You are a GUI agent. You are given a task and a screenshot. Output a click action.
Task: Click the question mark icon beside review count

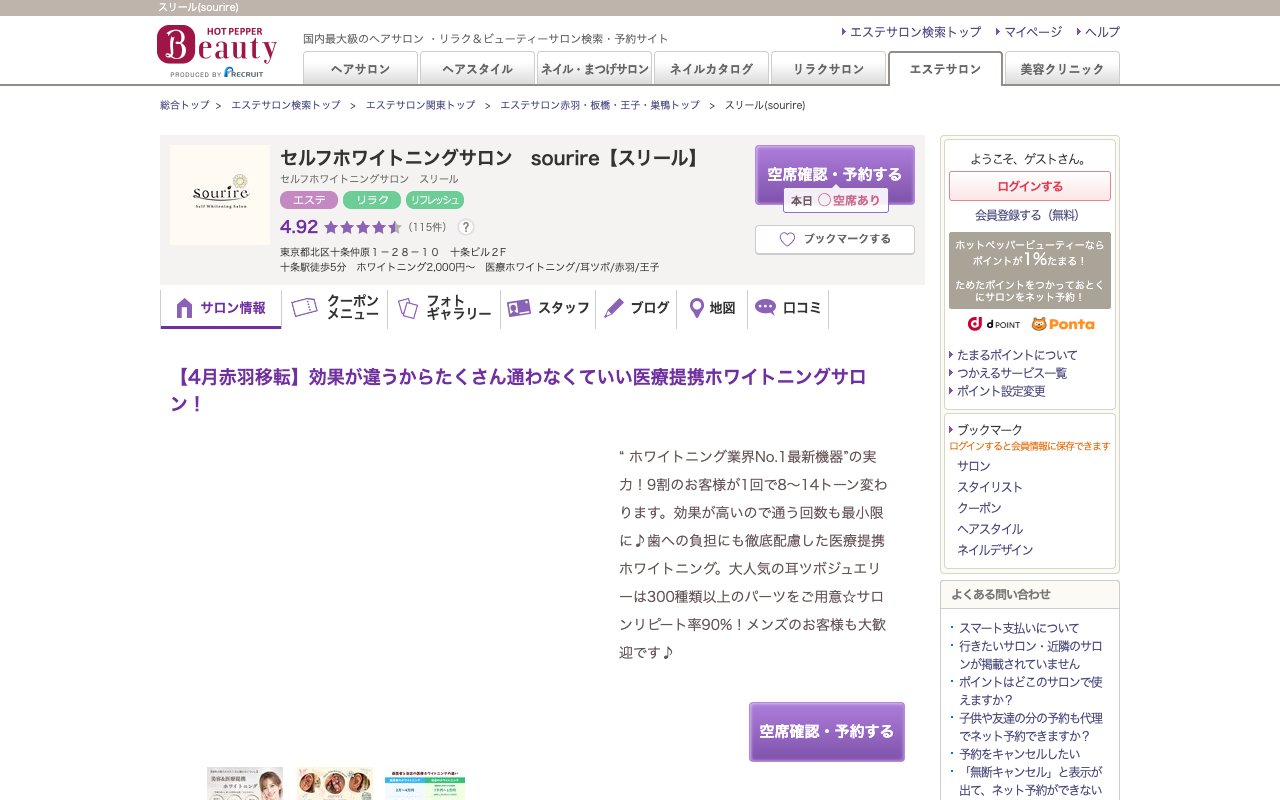[x=466, y=227]
